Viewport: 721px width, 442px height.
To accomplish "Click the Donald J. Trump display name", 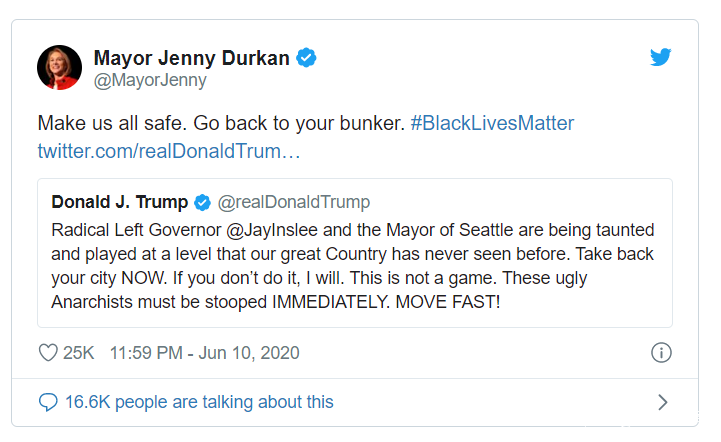I will pyautogui.click(x=119, y=202).
